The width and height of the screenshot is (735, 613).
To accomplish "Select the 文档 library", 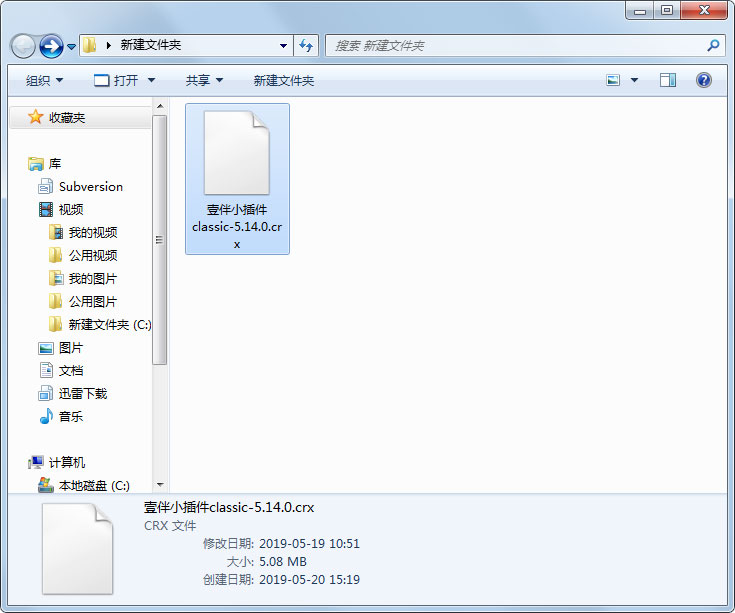I will click(71, 371).
